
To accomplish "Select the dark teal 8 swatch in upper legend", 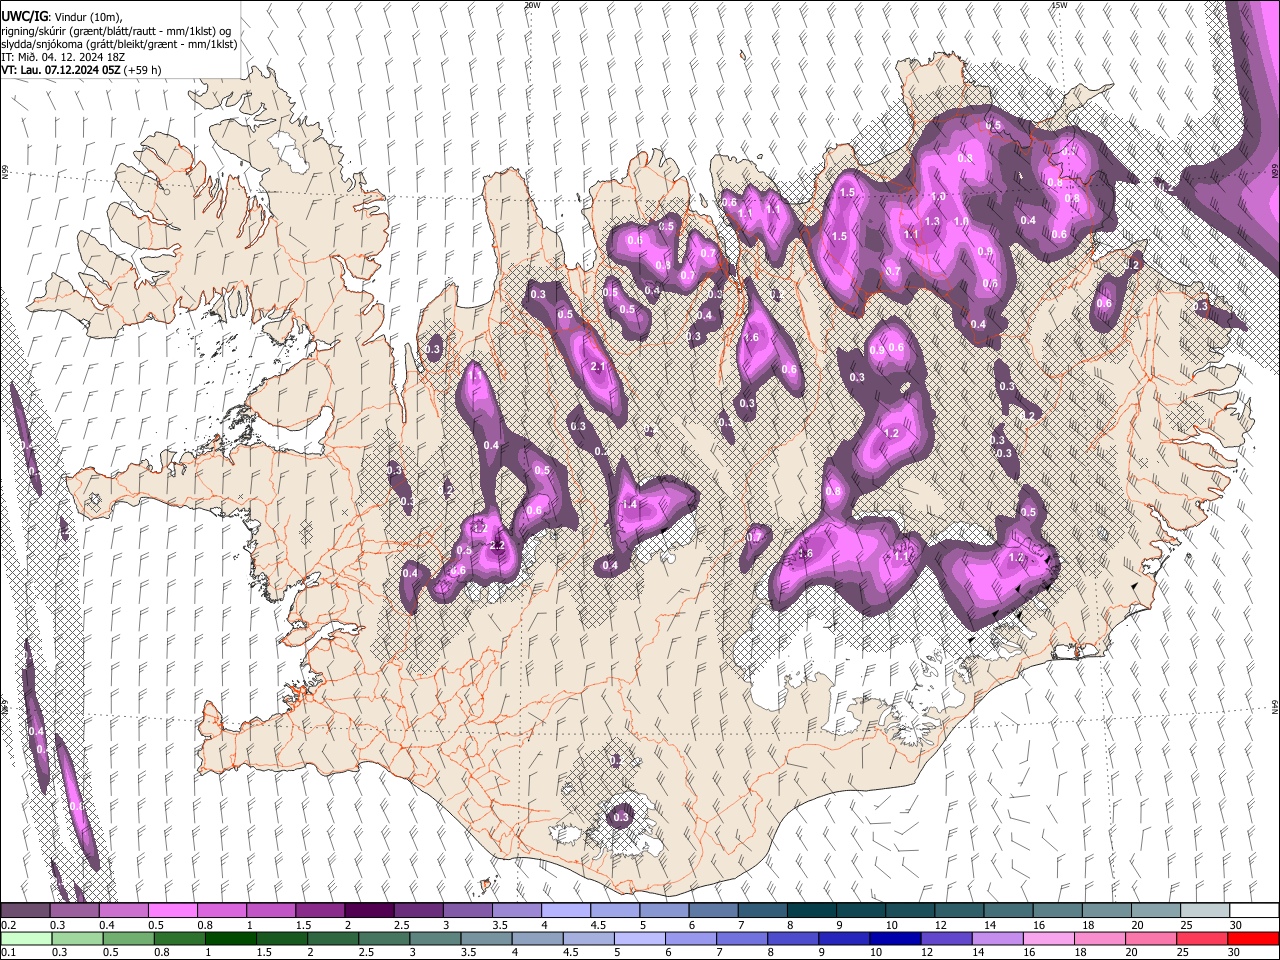I will pyautogui.click(x=811, y=911).
